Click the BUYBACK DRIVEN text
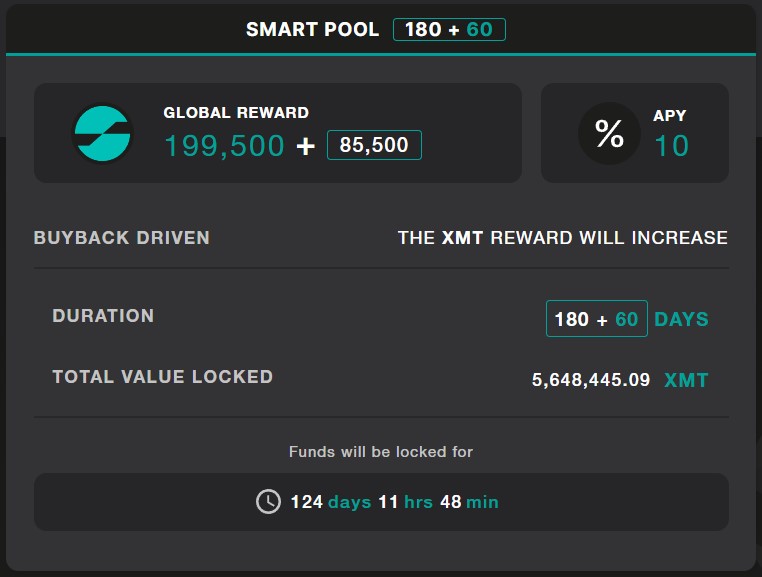 point(121,238)
